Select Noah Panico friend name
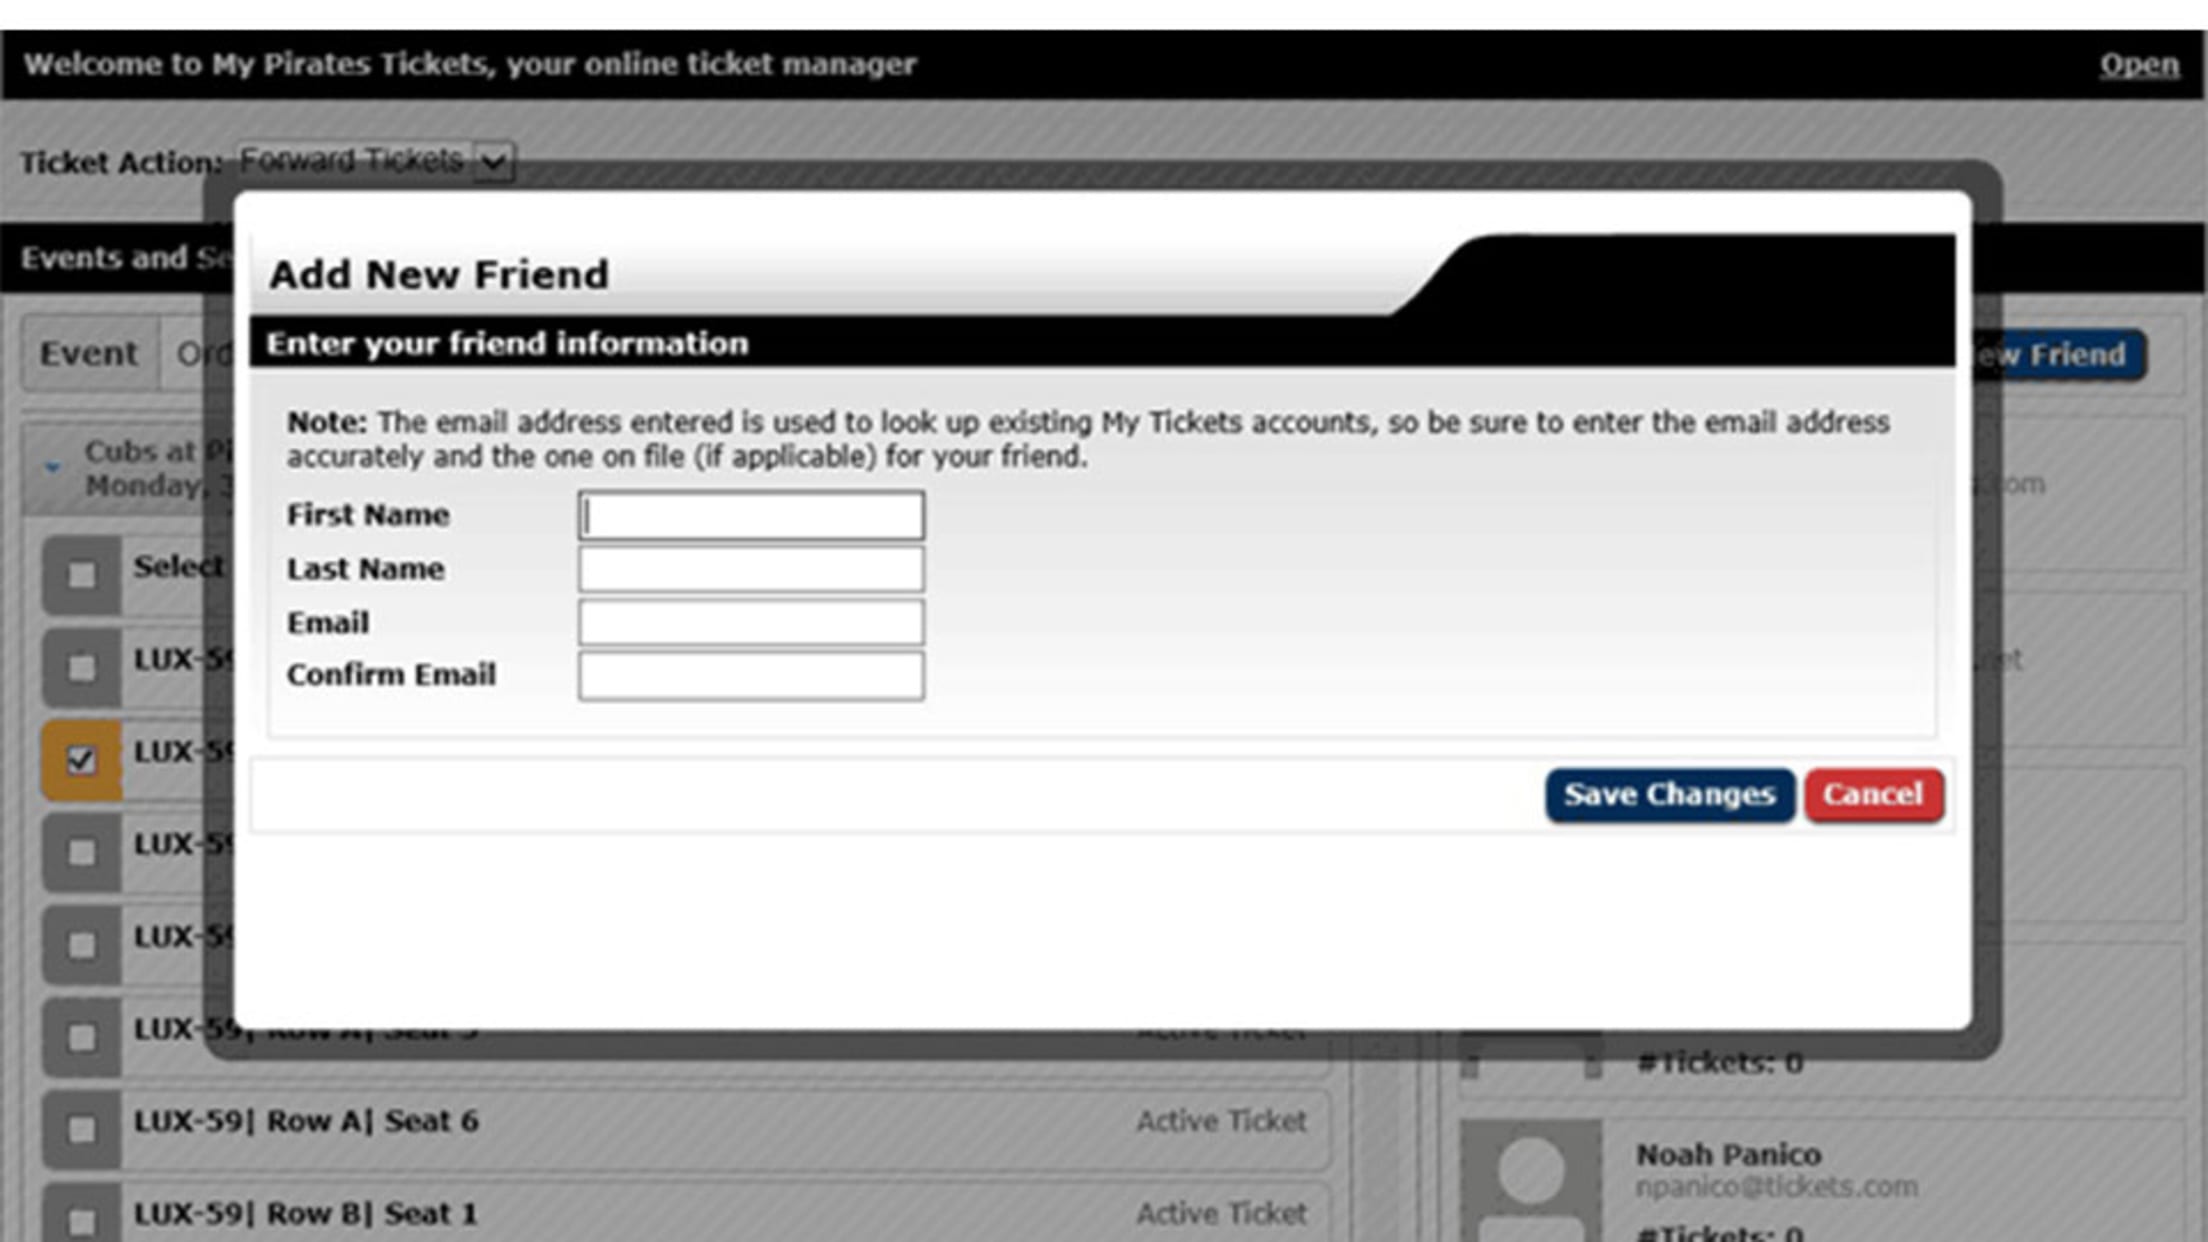 (x=1728, y=1155)
